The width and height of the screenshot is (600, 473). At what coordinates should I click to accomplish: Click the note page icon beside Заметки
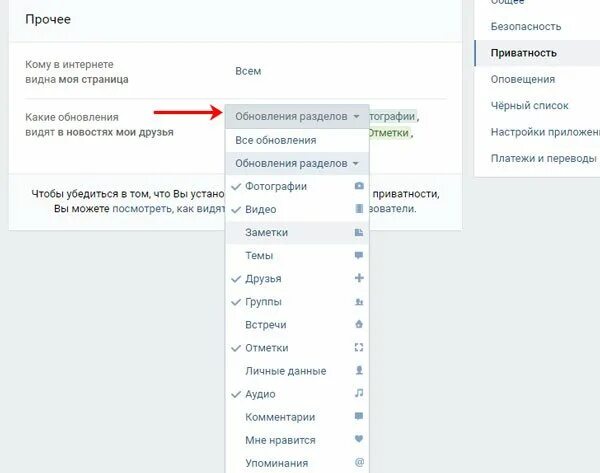(359, 232)
